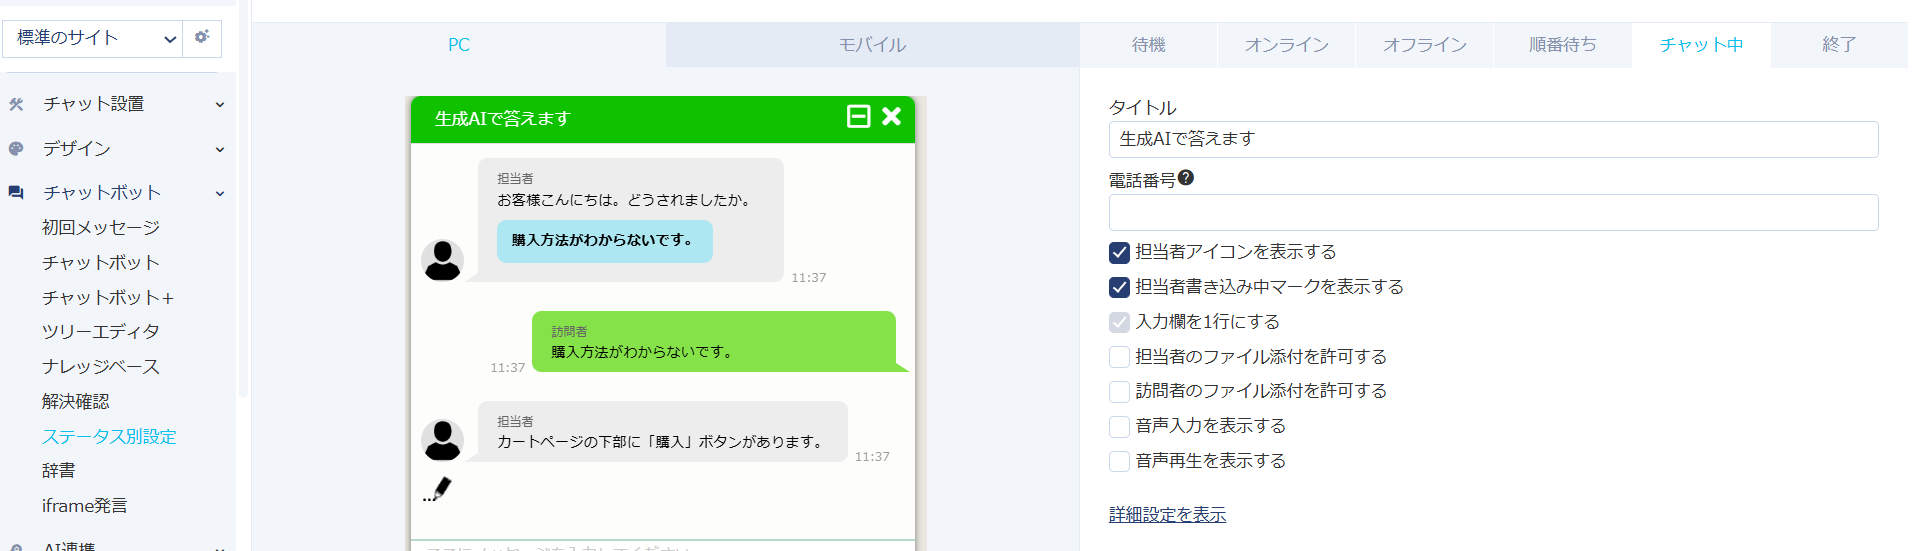
Task: Click the wrench icon next to チャット設置
Action: point(16,104)
